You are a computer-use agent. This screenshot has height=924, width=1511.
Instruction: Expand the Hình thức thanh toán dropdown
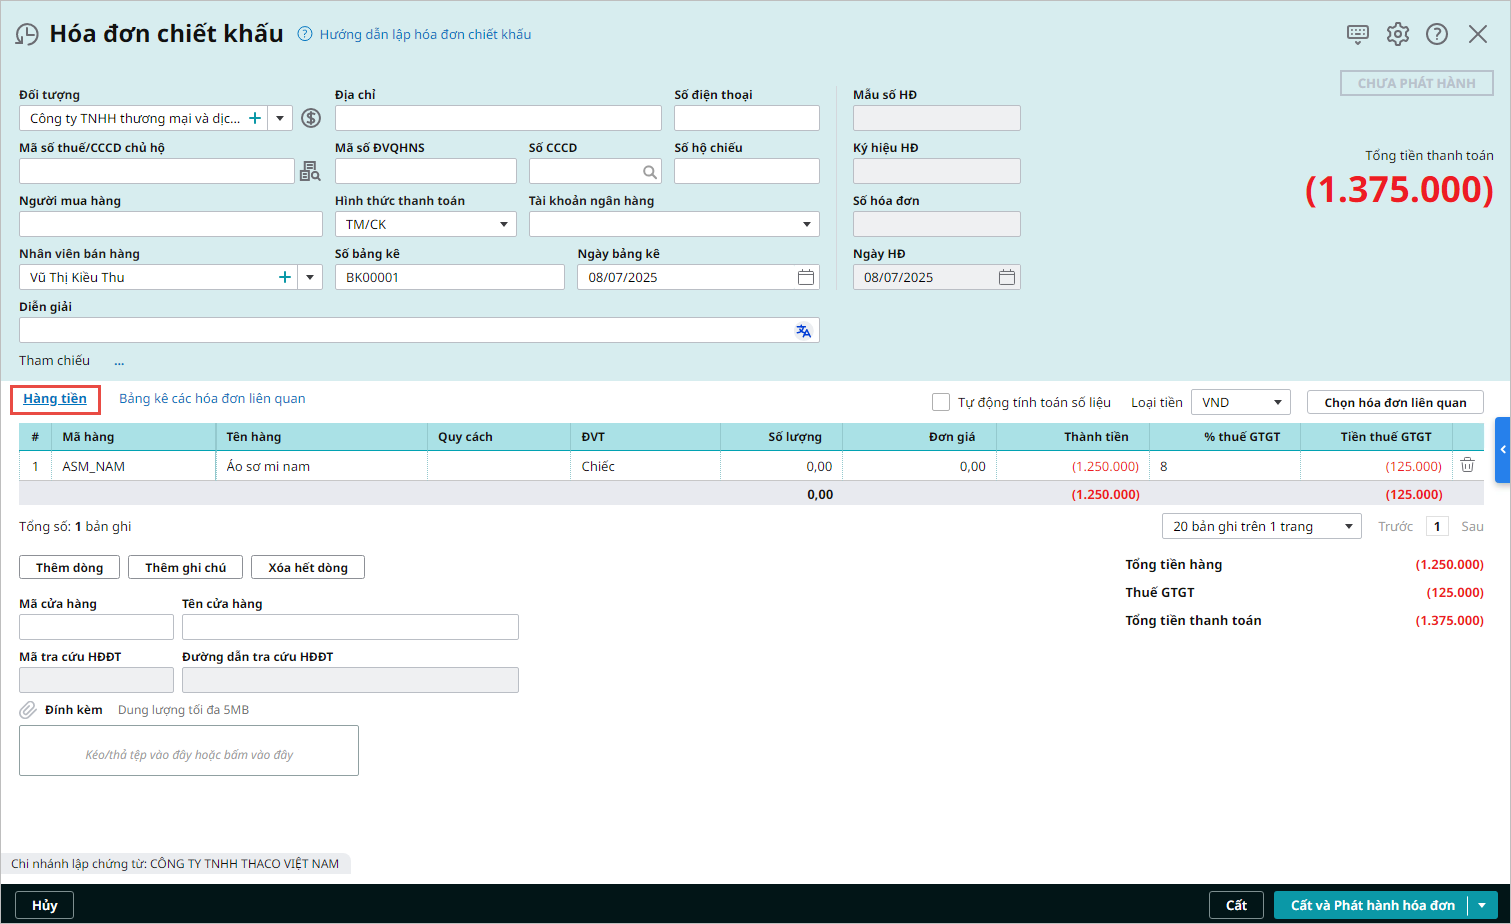pos(504,224)
